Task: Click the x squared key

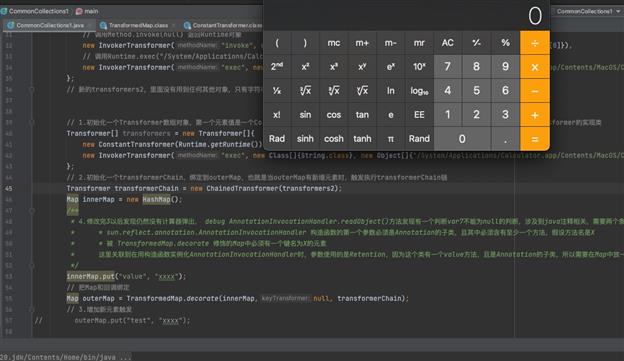Action: coord(305,66)
